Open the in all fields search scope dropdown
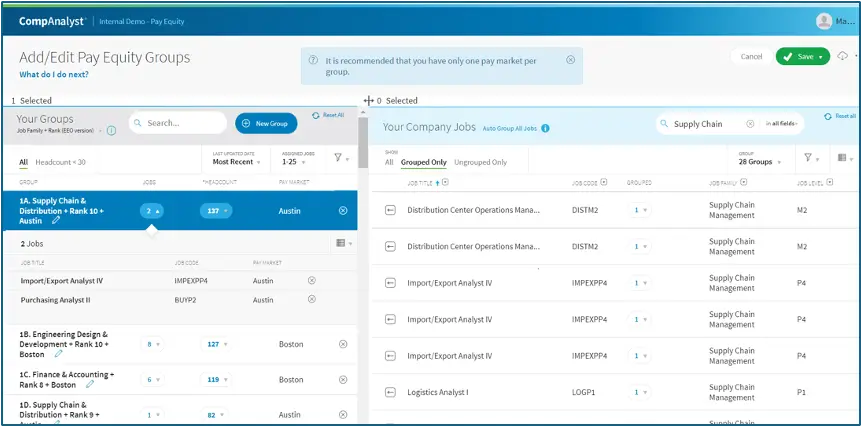The image size is (861, 426). point(783,124)
